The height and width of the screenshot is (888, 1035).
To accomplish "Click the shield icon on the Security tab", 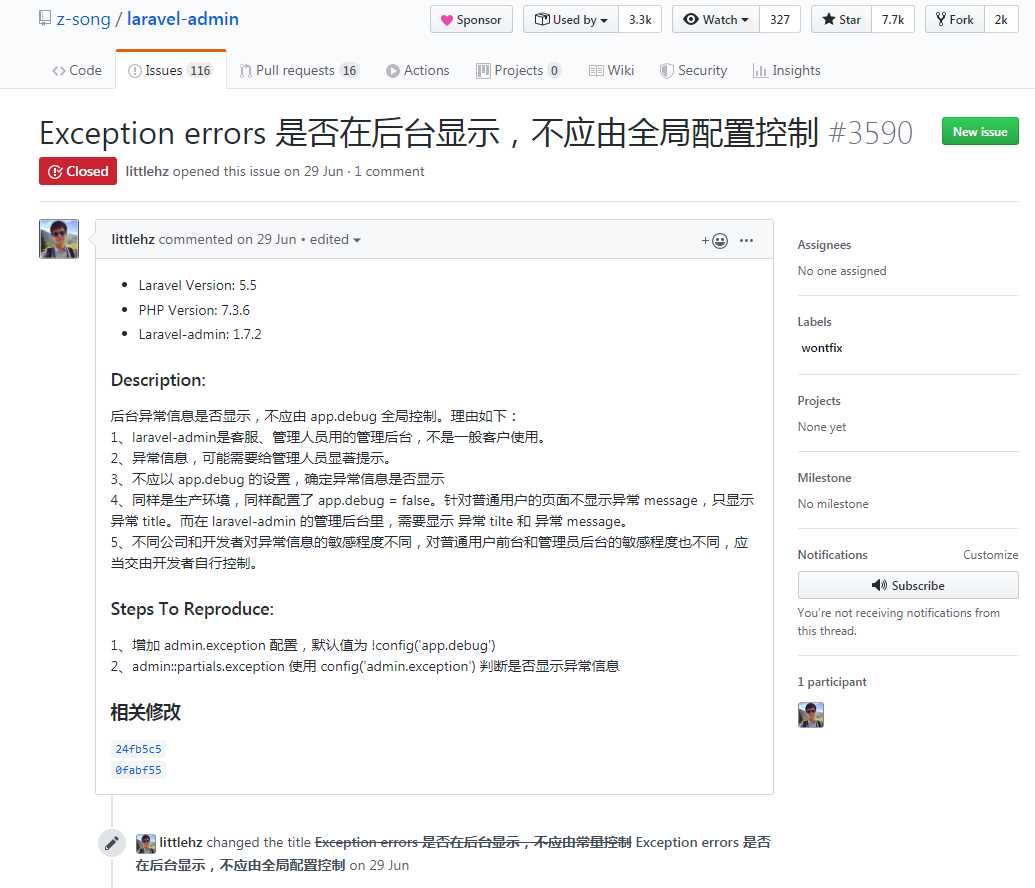I will (x=667, y=71).
